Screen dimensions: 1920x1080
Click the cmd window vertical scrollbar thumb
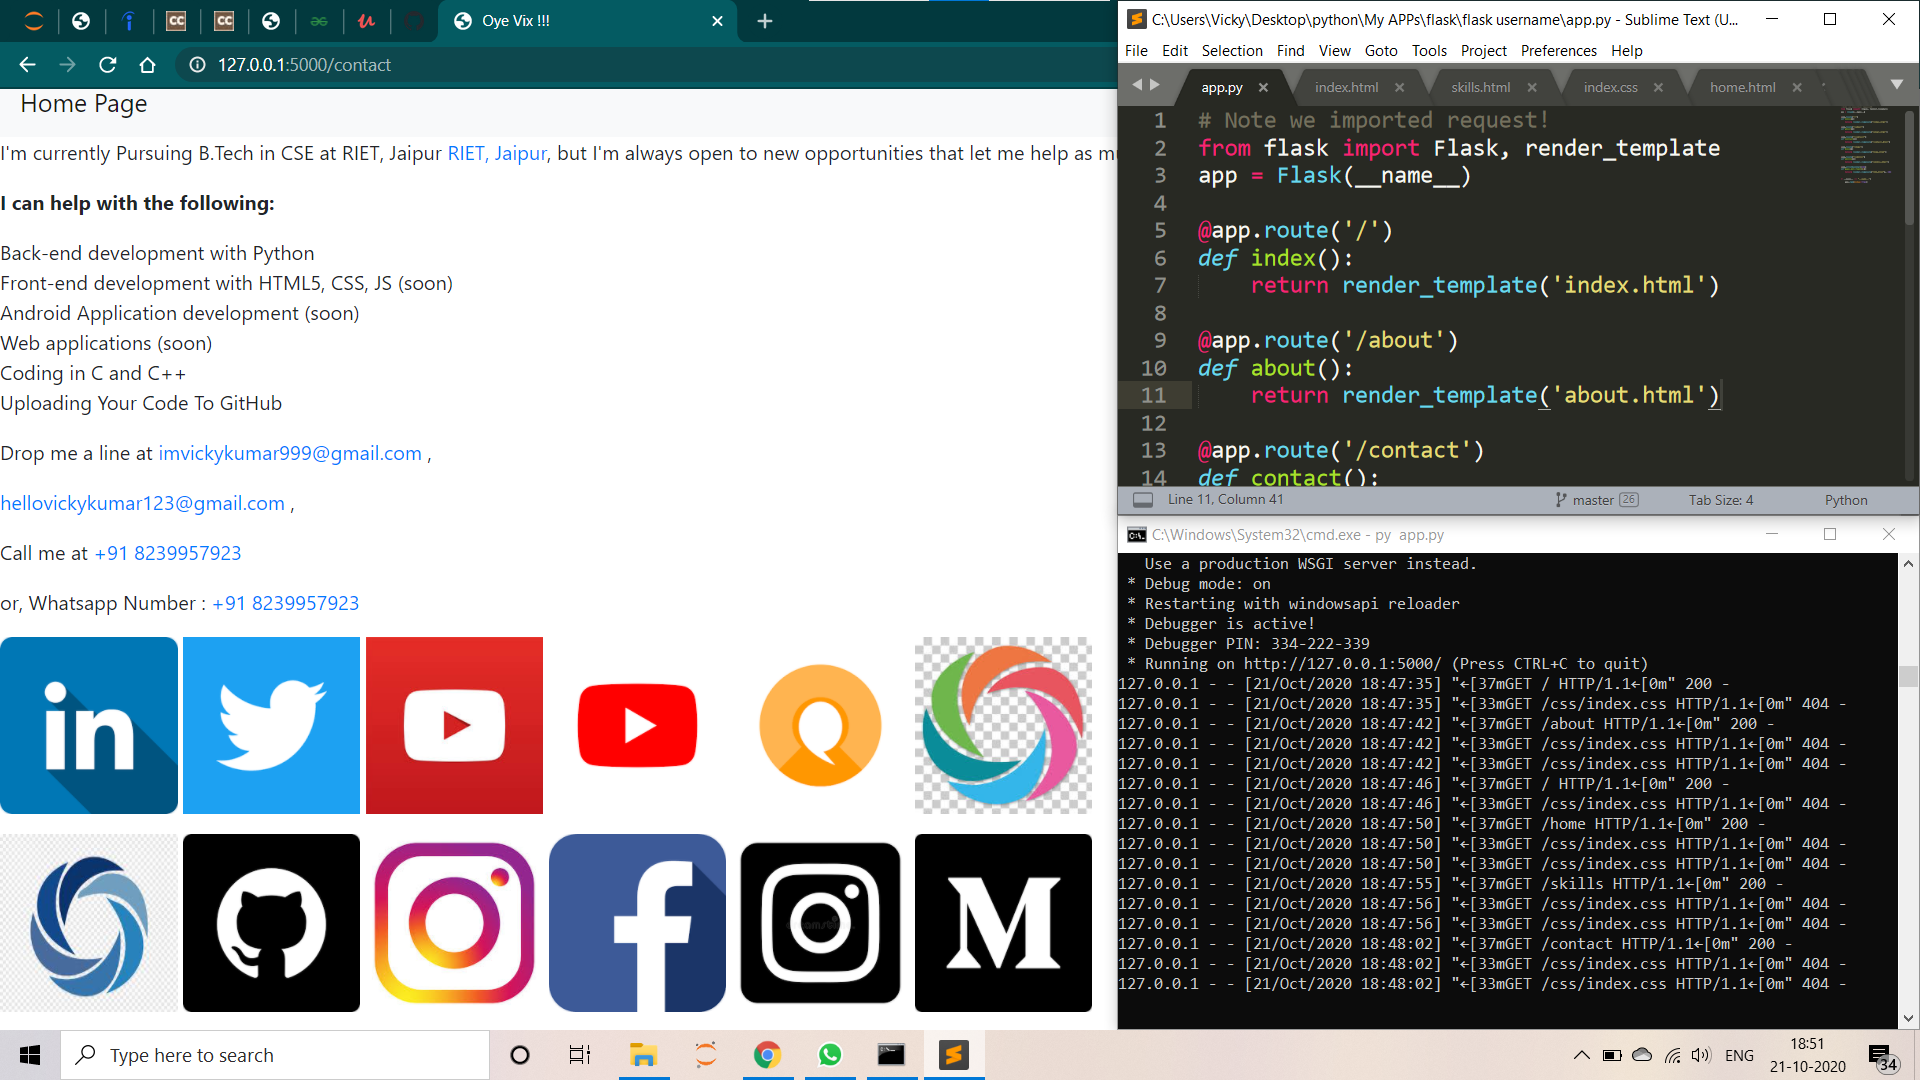pyautogui.click(x=1908, y=677)
